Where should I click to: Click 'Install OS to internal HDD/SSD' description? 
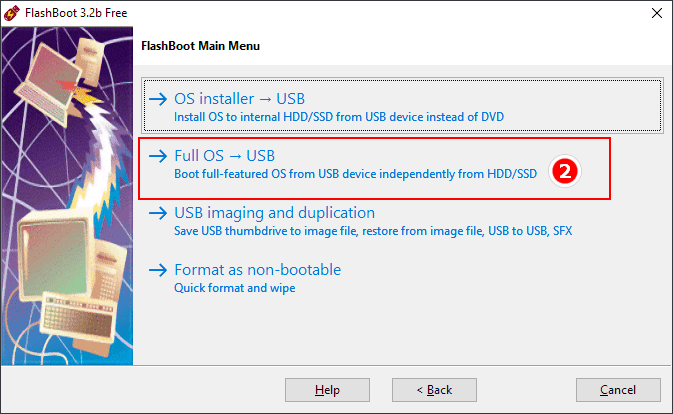click(x=339, y=117)
